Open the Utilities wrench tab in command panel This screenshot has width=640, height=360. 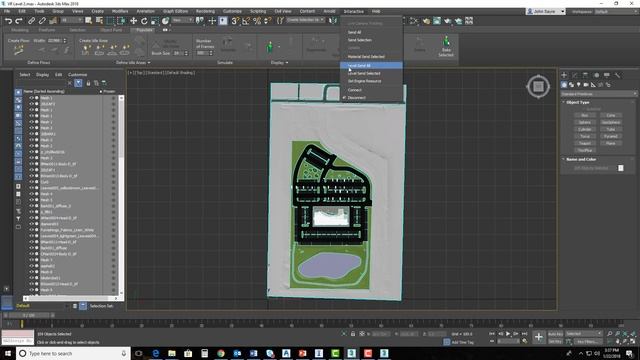point(618,75)
